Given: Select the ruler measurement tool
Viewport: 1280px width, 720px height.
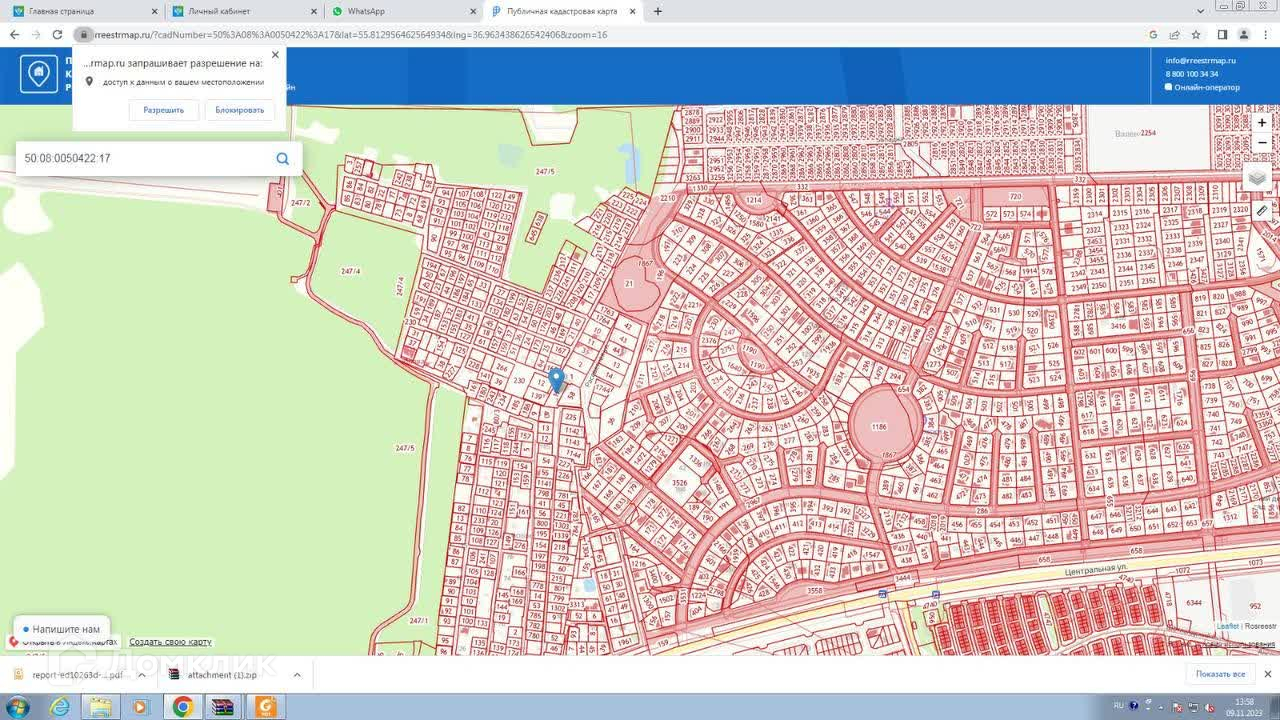Looking at the screenshot, I should point(1262,211).
